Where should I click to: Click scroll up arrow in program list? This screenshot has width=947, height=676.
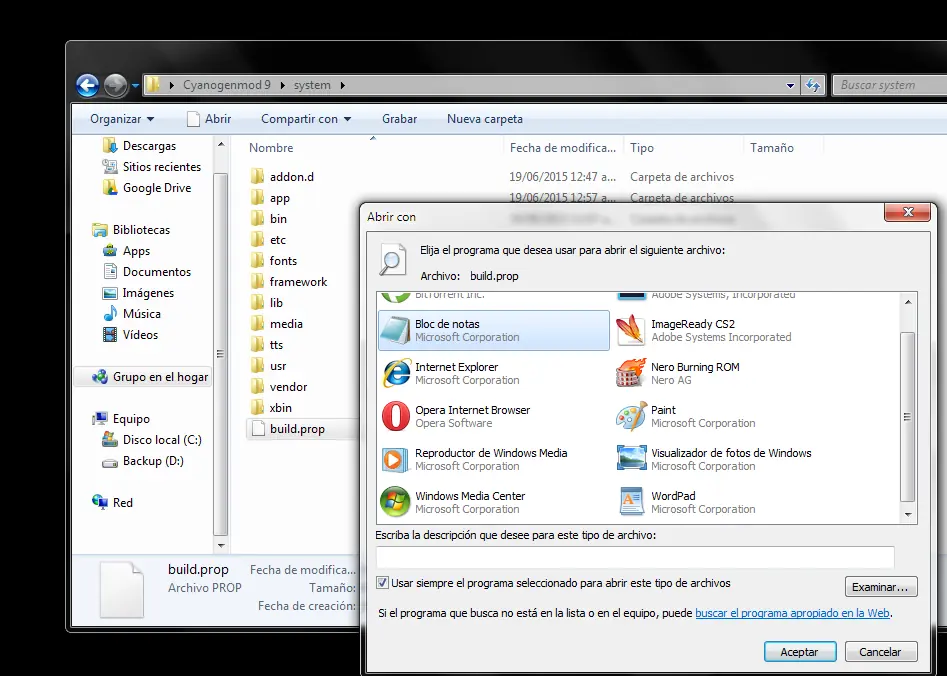click(x=908, y=301)
